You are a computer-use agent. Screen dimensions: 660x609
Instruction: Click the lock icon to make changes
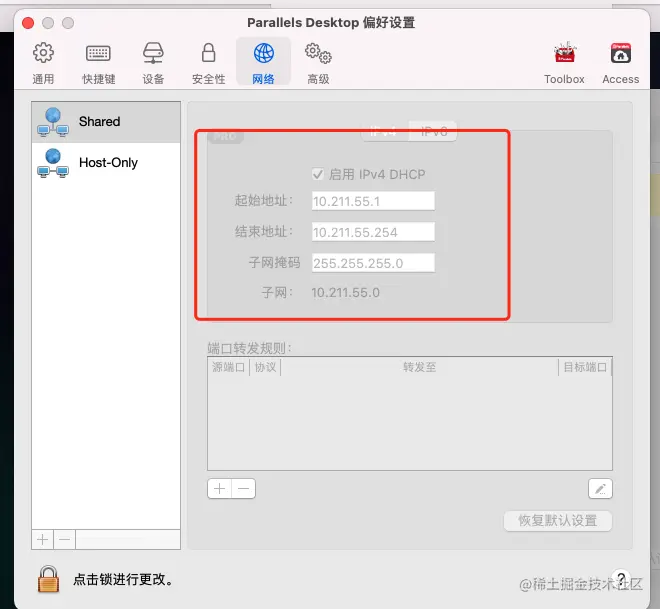[48, 580]
